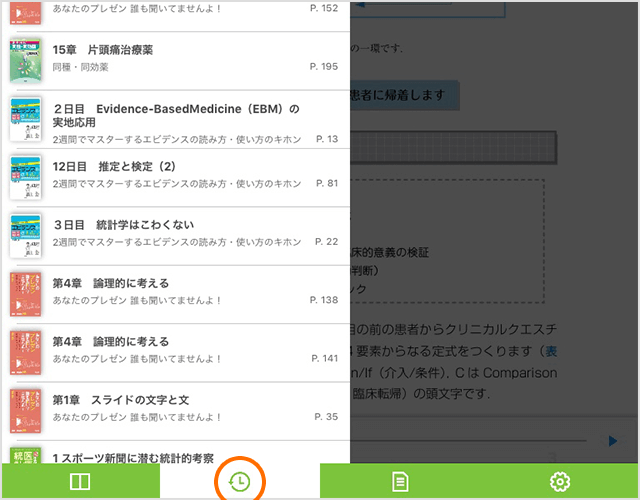640x500 pixels.
Task: Open history entry 第1章 スライドの文字と文
Action: pyautogui.click(x=176, y=411)
